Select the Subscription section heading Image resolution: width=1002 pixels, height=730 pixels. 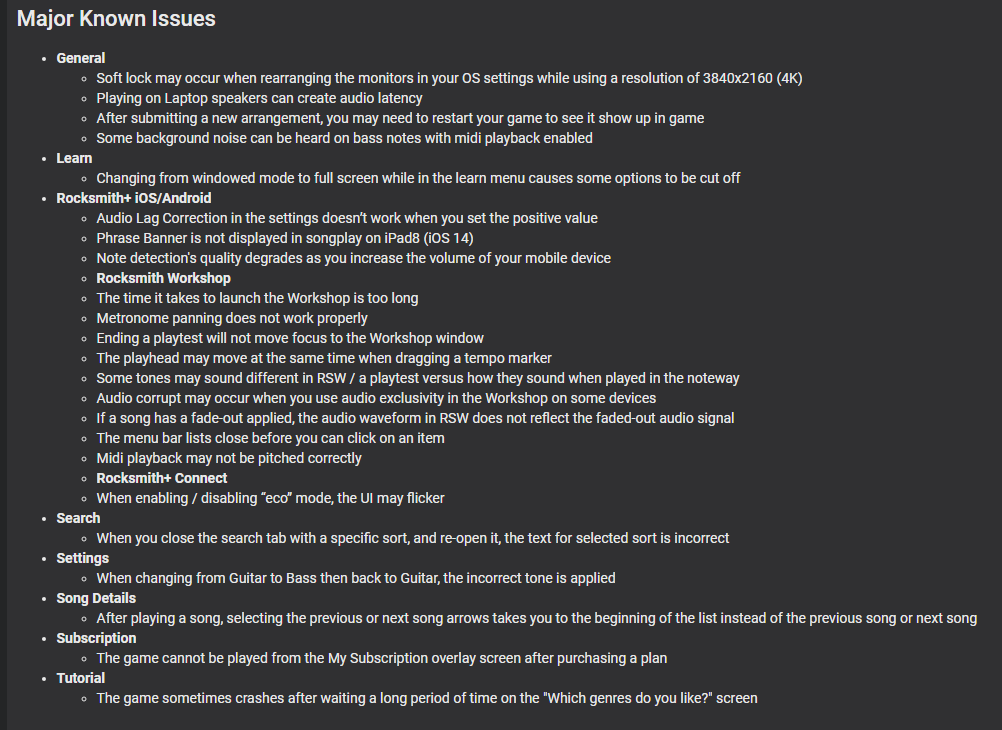(96, 638)
